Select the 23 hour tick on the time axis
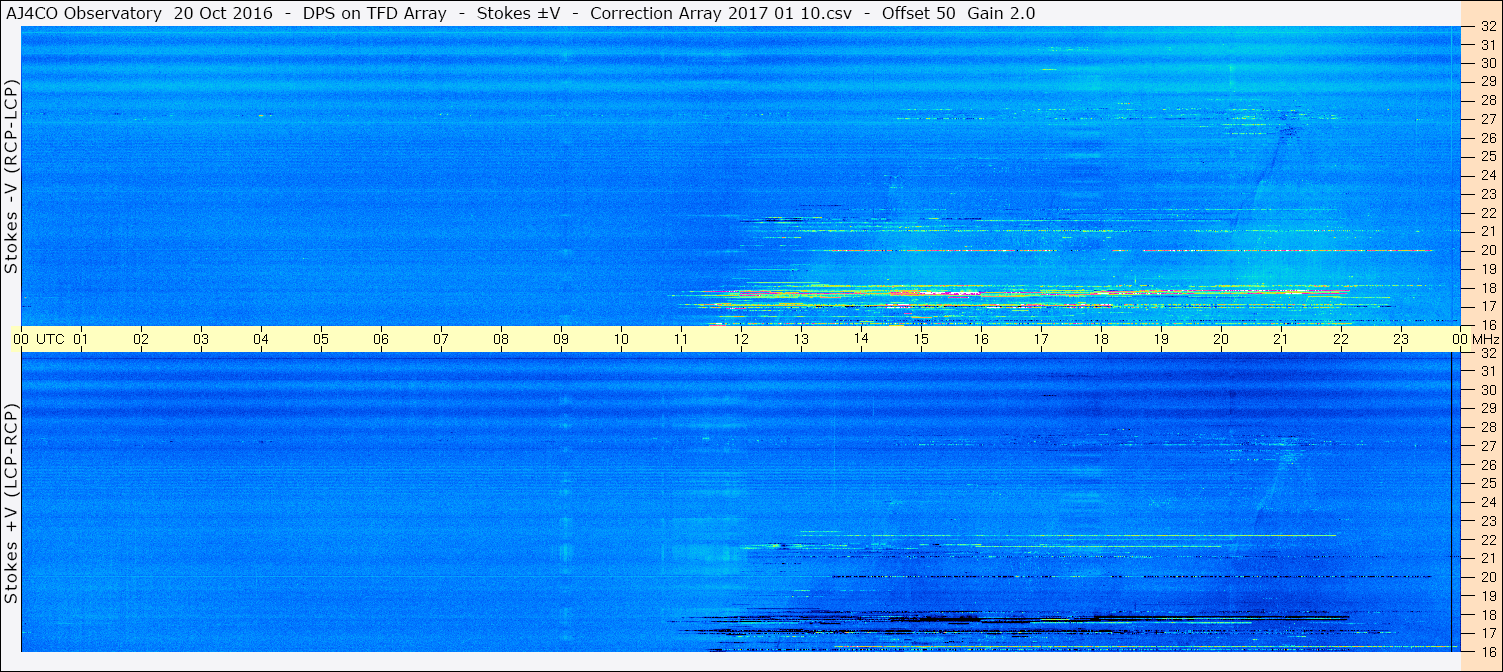Image resolution: width=1503 pixels, height=672 pixels. coord(1401,339)
